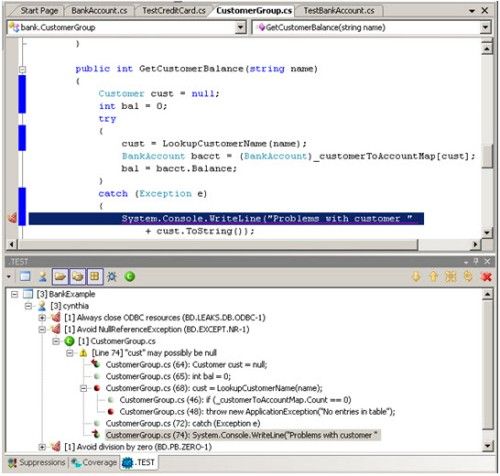Open the bank.CustomerGroup class dropdown
Viewport: 500px width, 476px height.
pyautogui.click(x=241, y=27)
